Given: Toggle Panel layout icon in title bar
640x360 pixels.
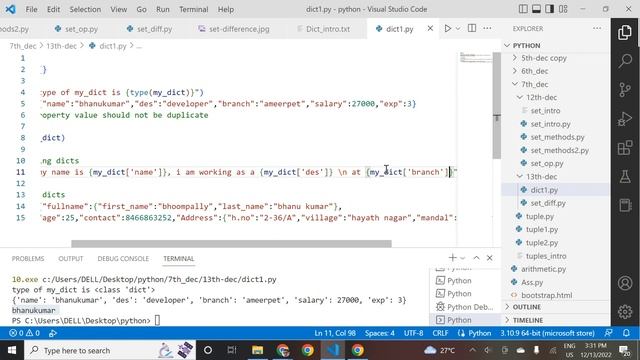Looking at the screenshot, I should click(536, 9).
